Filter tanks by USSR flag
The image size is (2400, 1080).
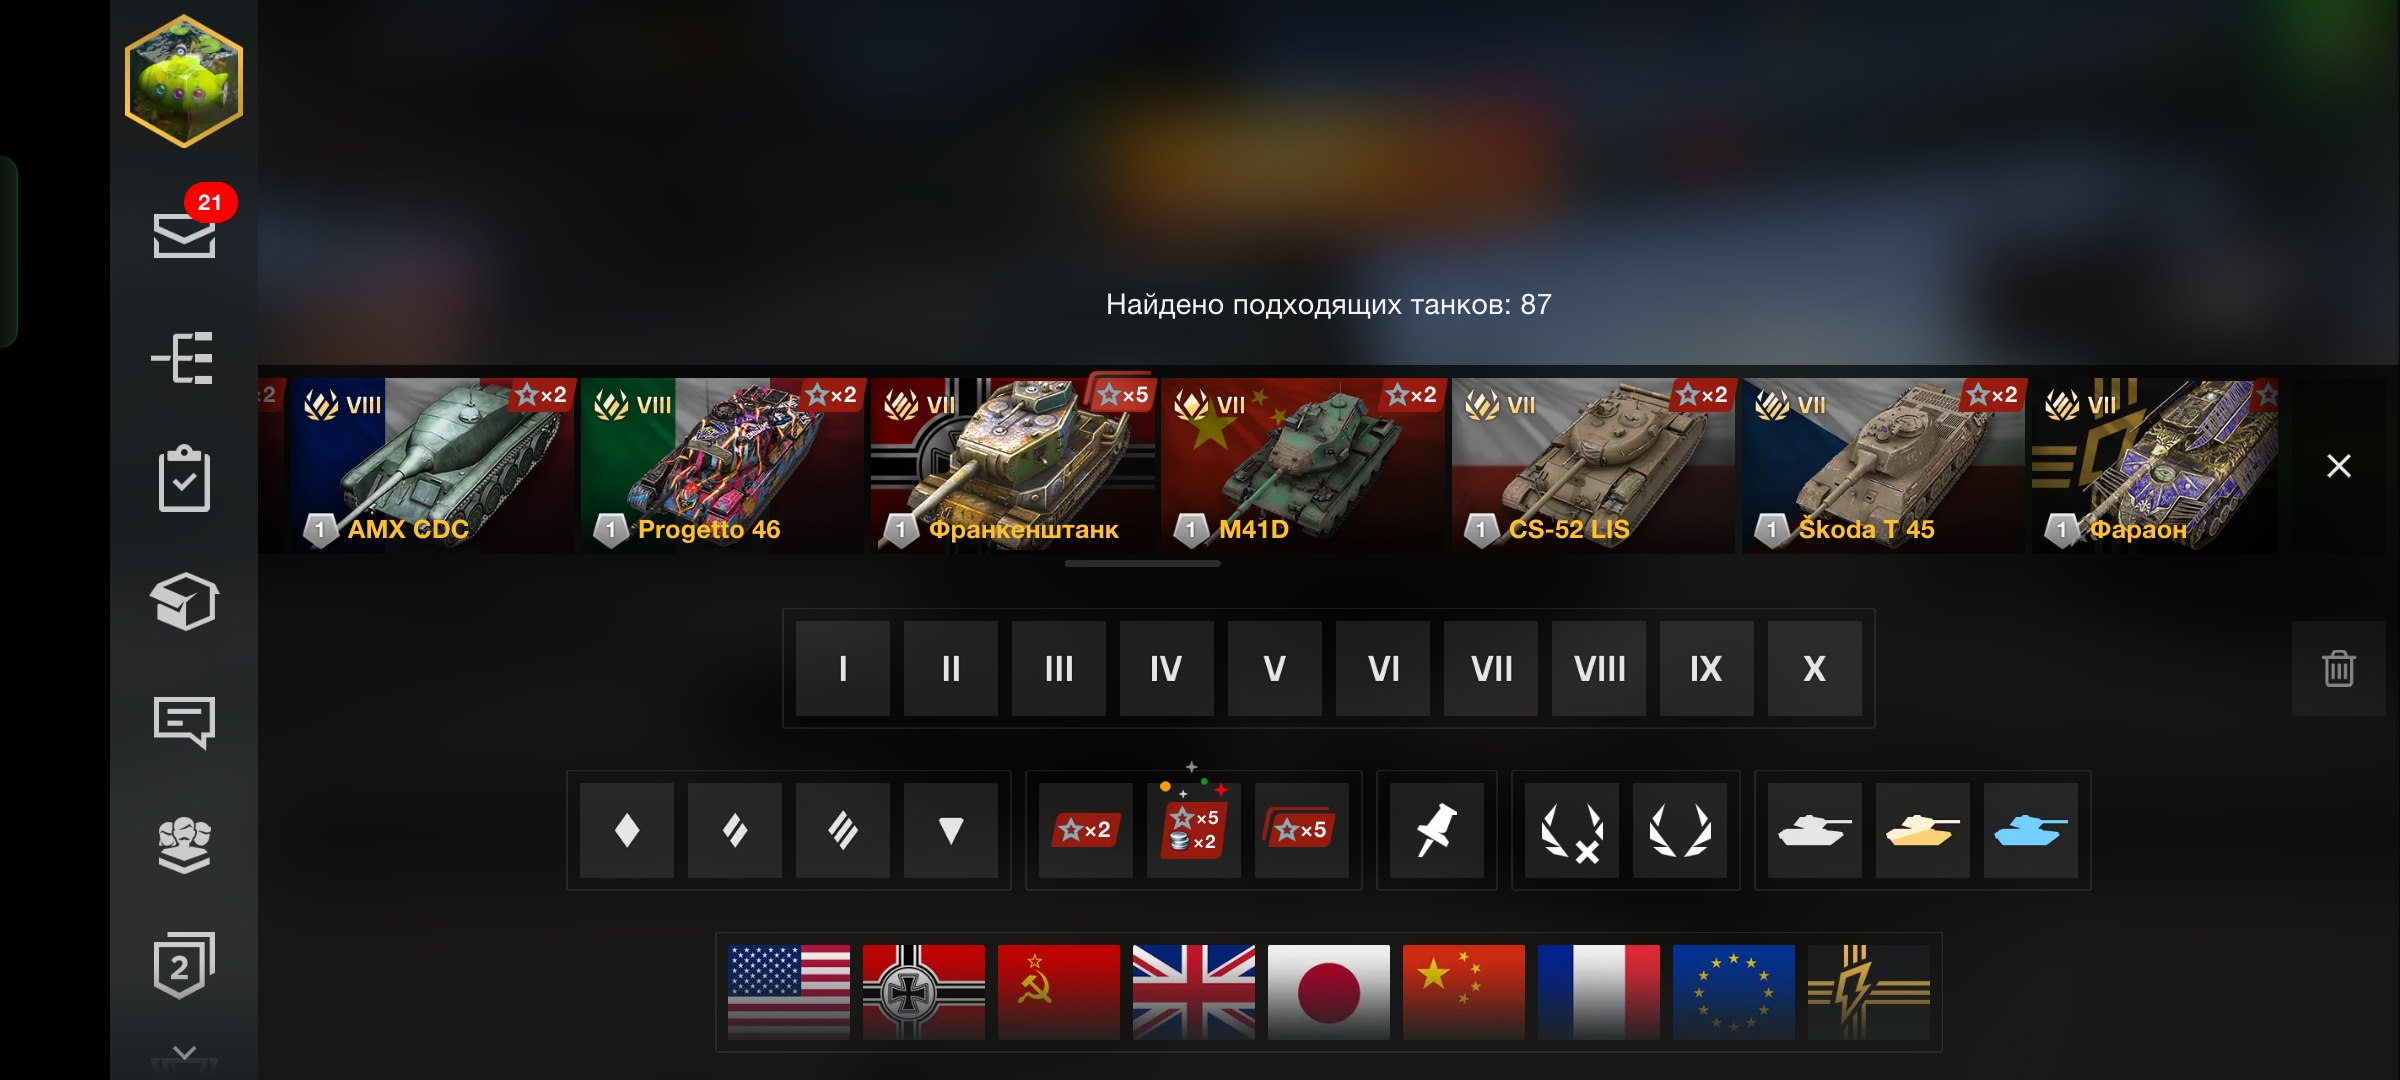coord(1059,992)
